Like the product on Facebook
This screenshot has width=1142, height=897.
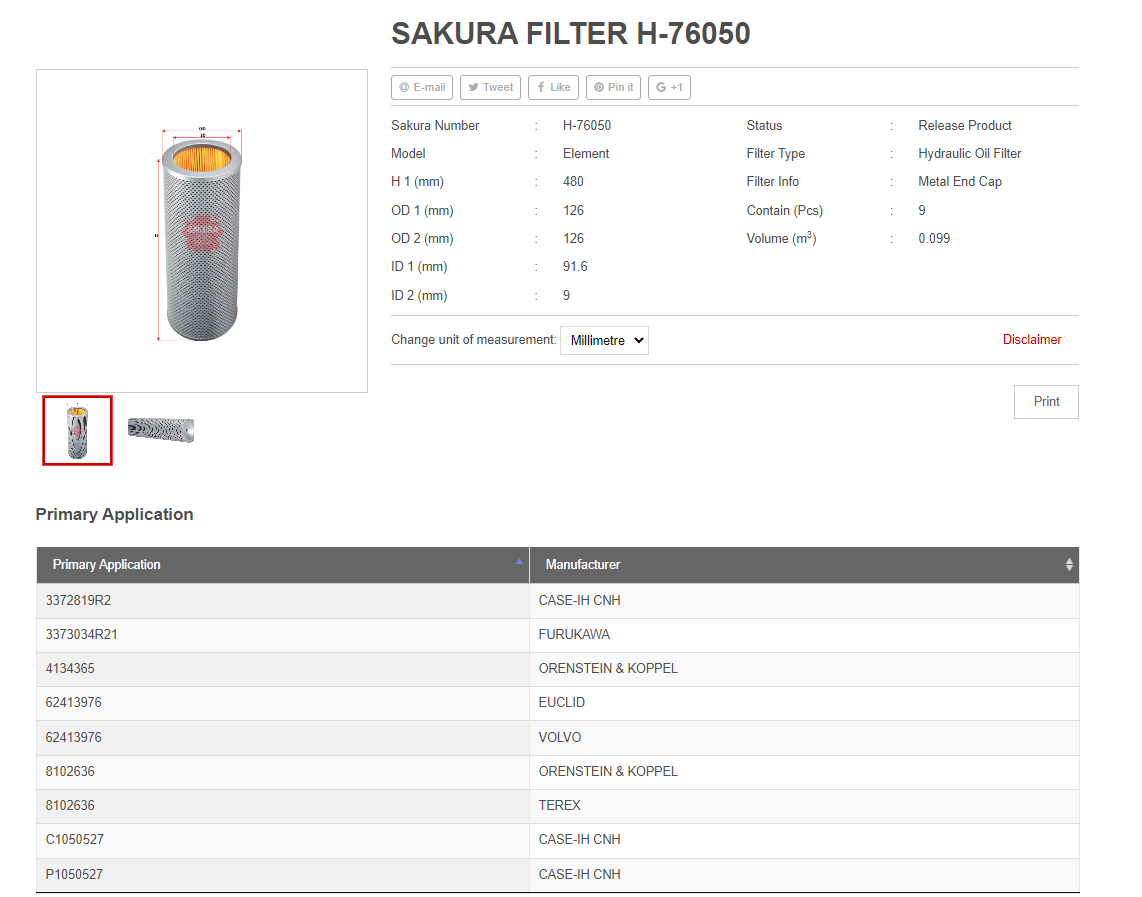553,88
